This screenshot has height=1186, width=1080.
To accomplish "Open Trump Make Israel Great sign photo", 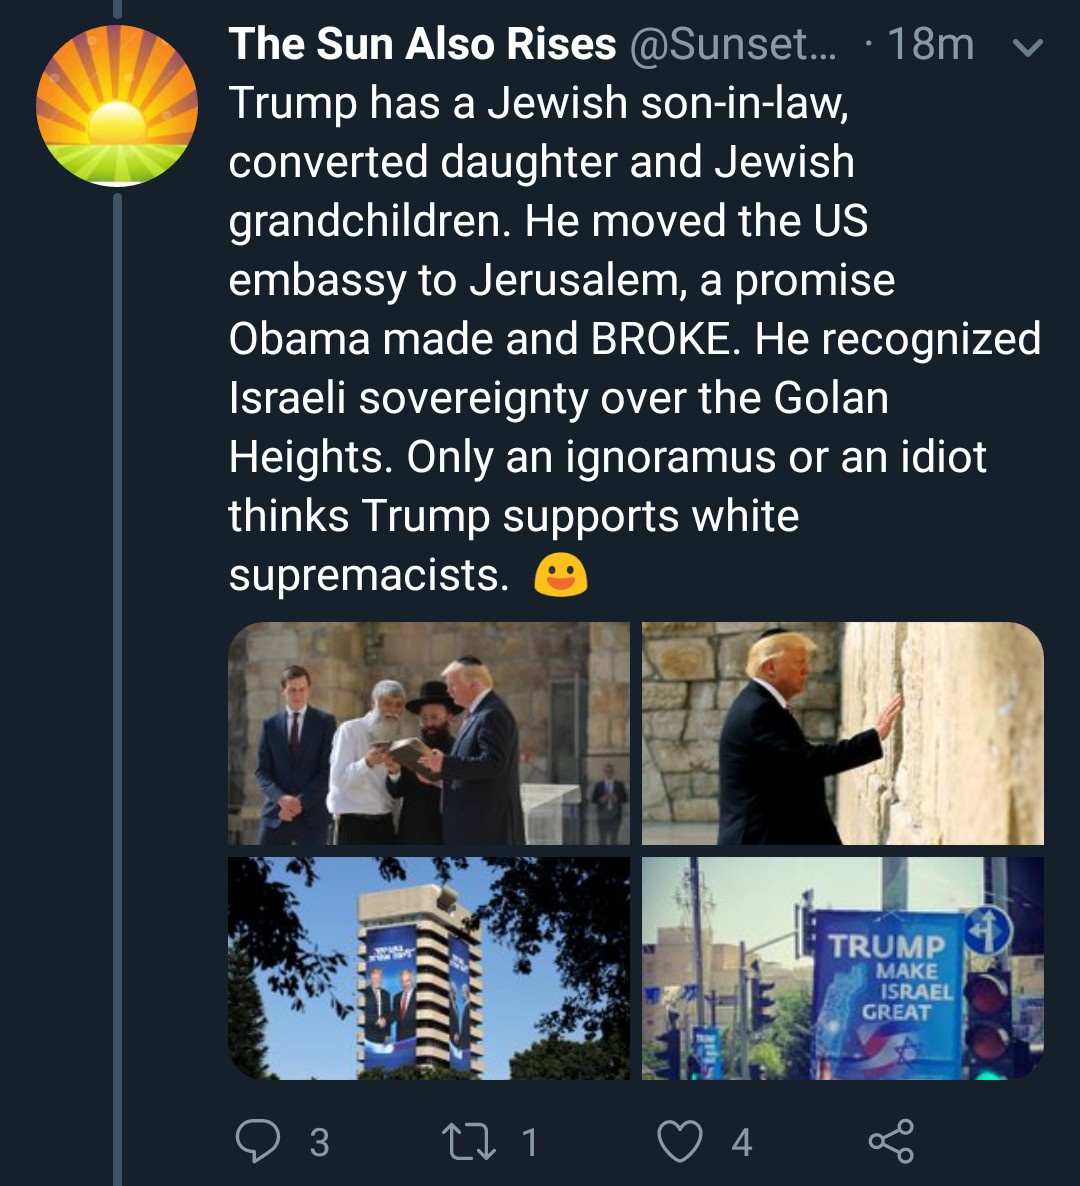I will coord(842,968).
